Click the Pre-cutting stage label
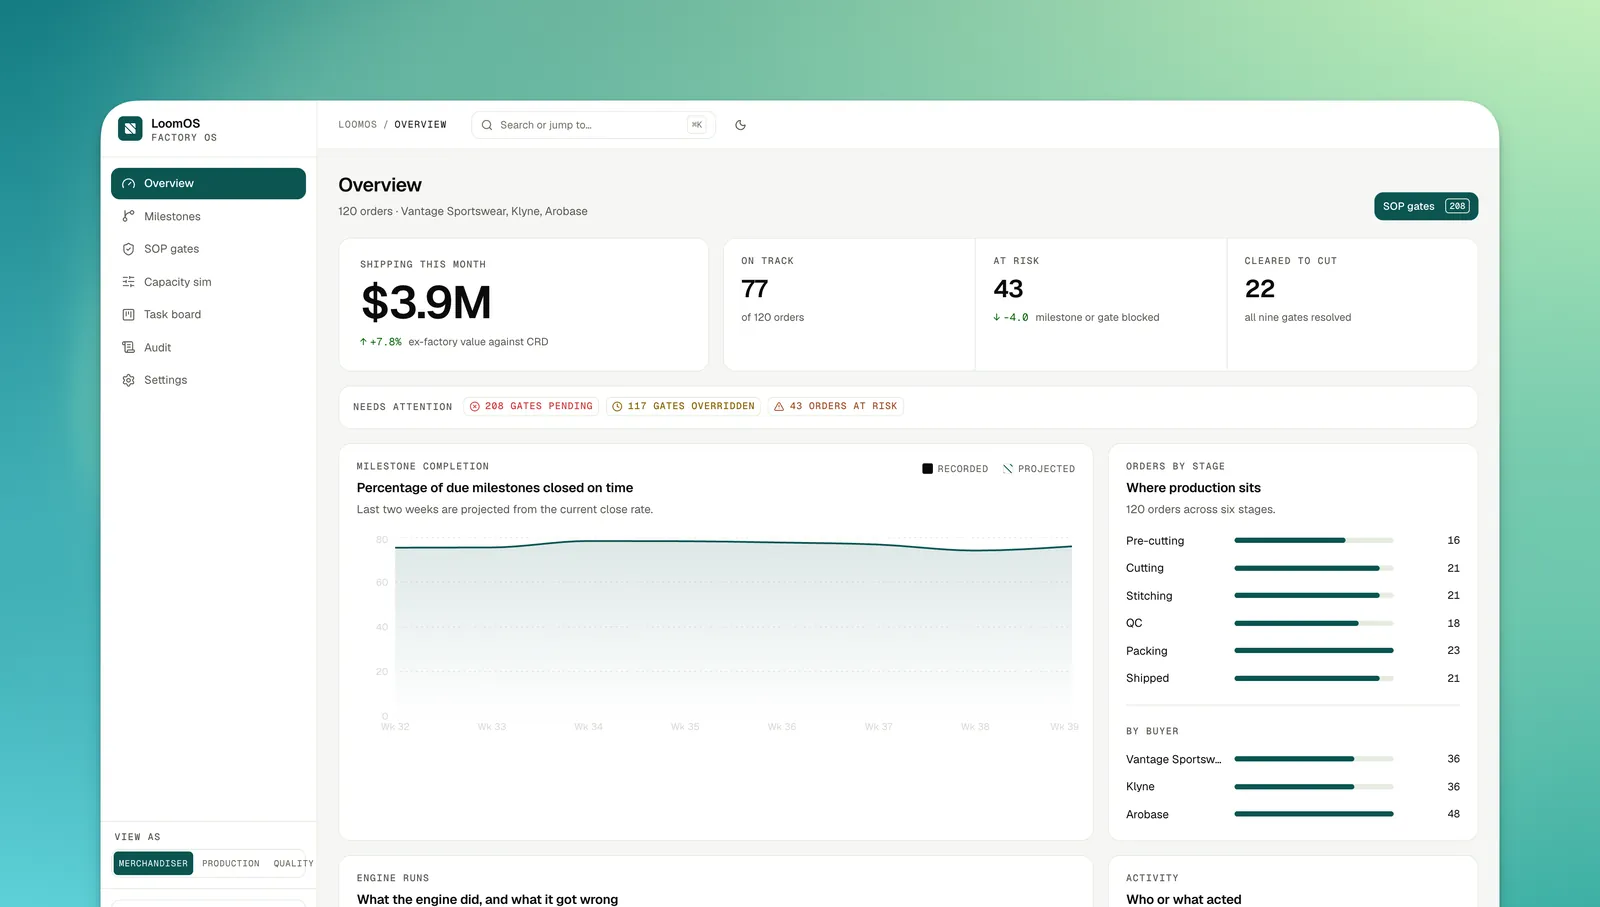1600x907 pixels. click(x=1155, y=541)
